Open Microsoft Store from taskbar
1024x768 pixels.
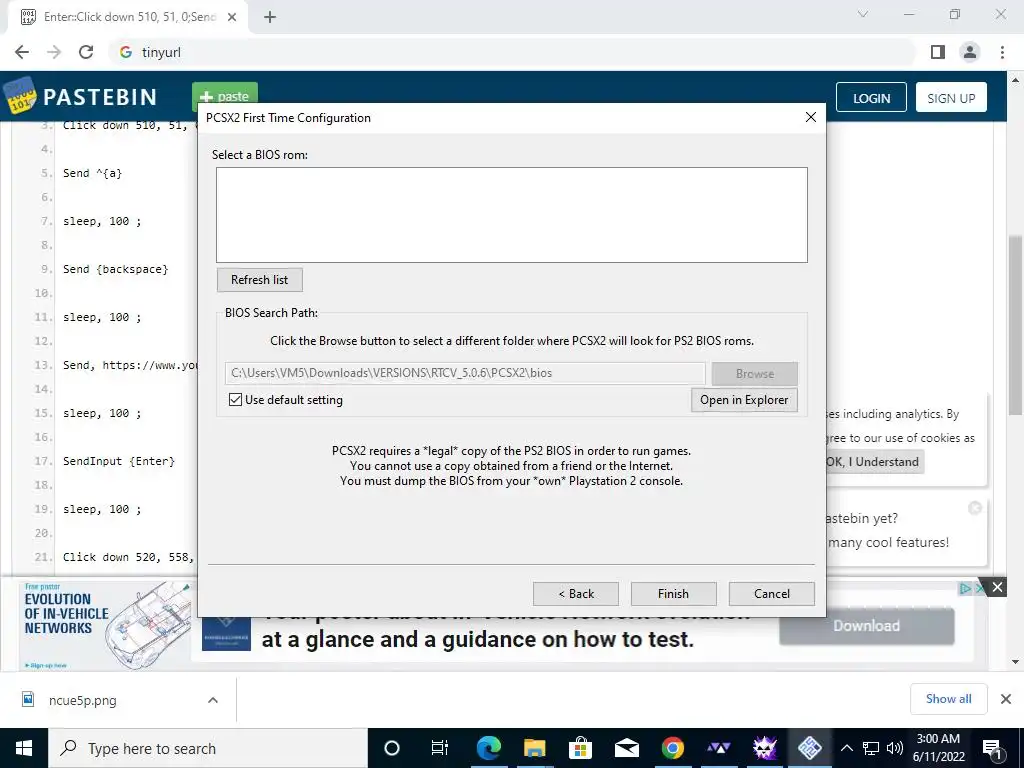(580, 748)
